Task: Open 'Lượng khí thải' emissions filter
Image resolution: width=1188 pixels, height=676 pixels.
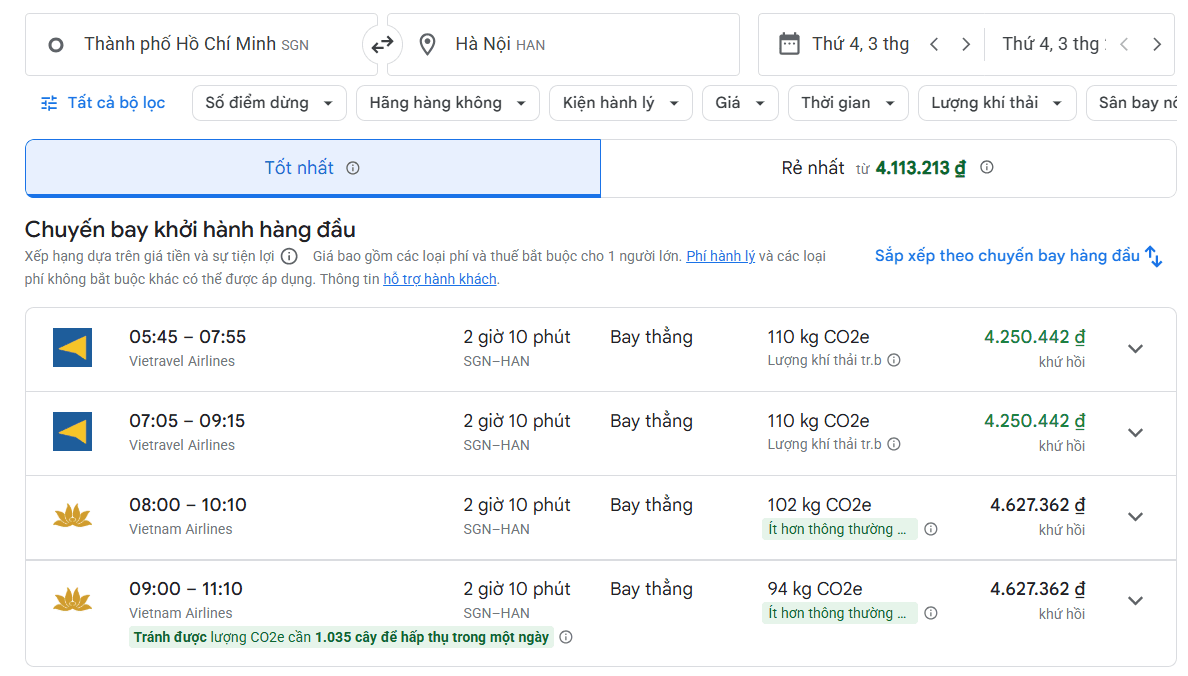Action: [997, 103]
